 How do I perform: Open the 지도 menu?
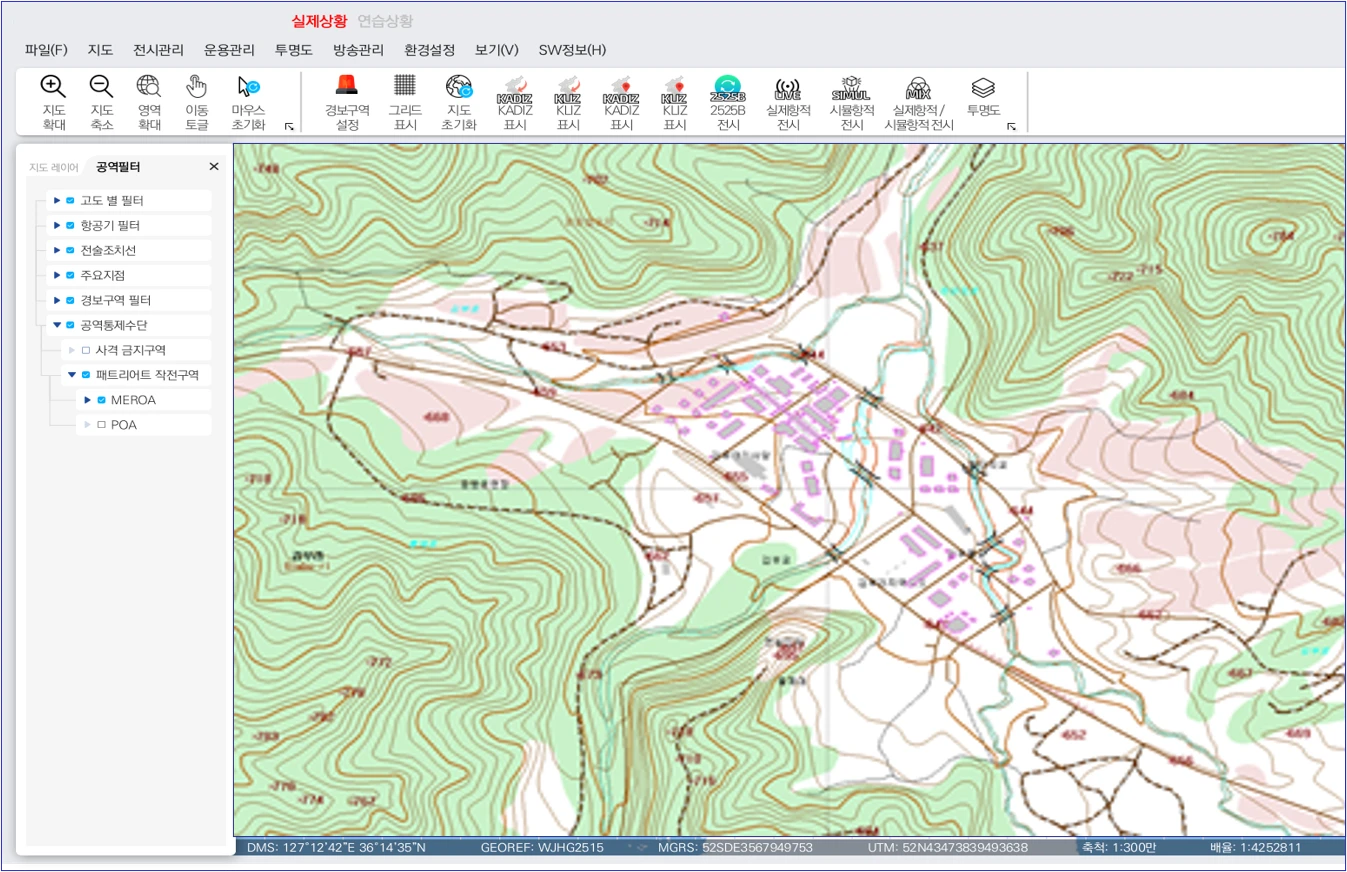100,50
